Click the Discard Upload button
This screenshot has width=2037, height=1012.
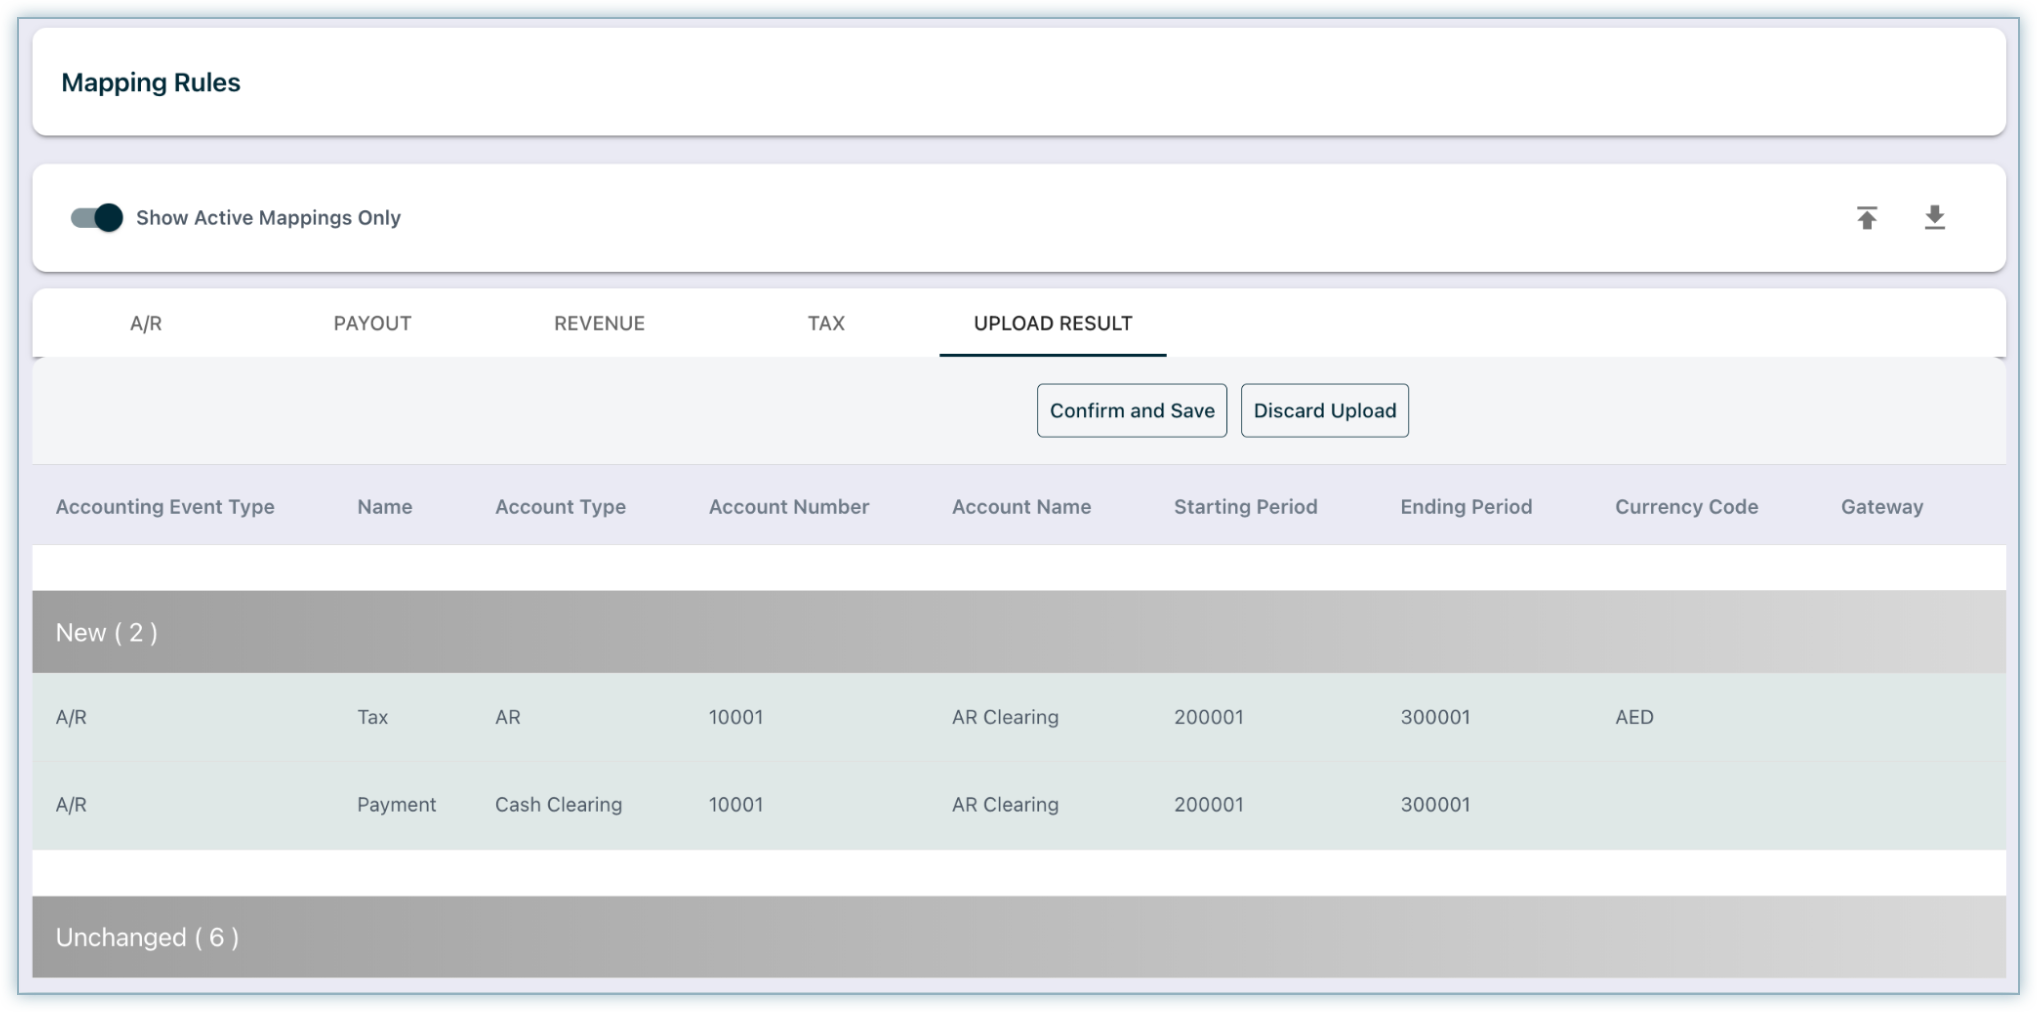coord(1324,410)
